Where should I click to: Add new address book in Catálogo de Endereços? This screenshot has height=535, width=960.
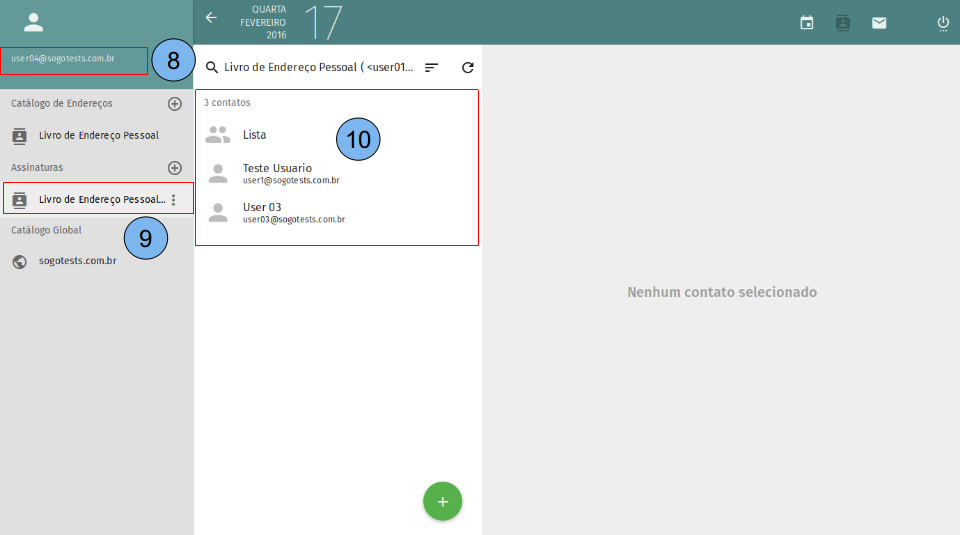click(175, 104)
